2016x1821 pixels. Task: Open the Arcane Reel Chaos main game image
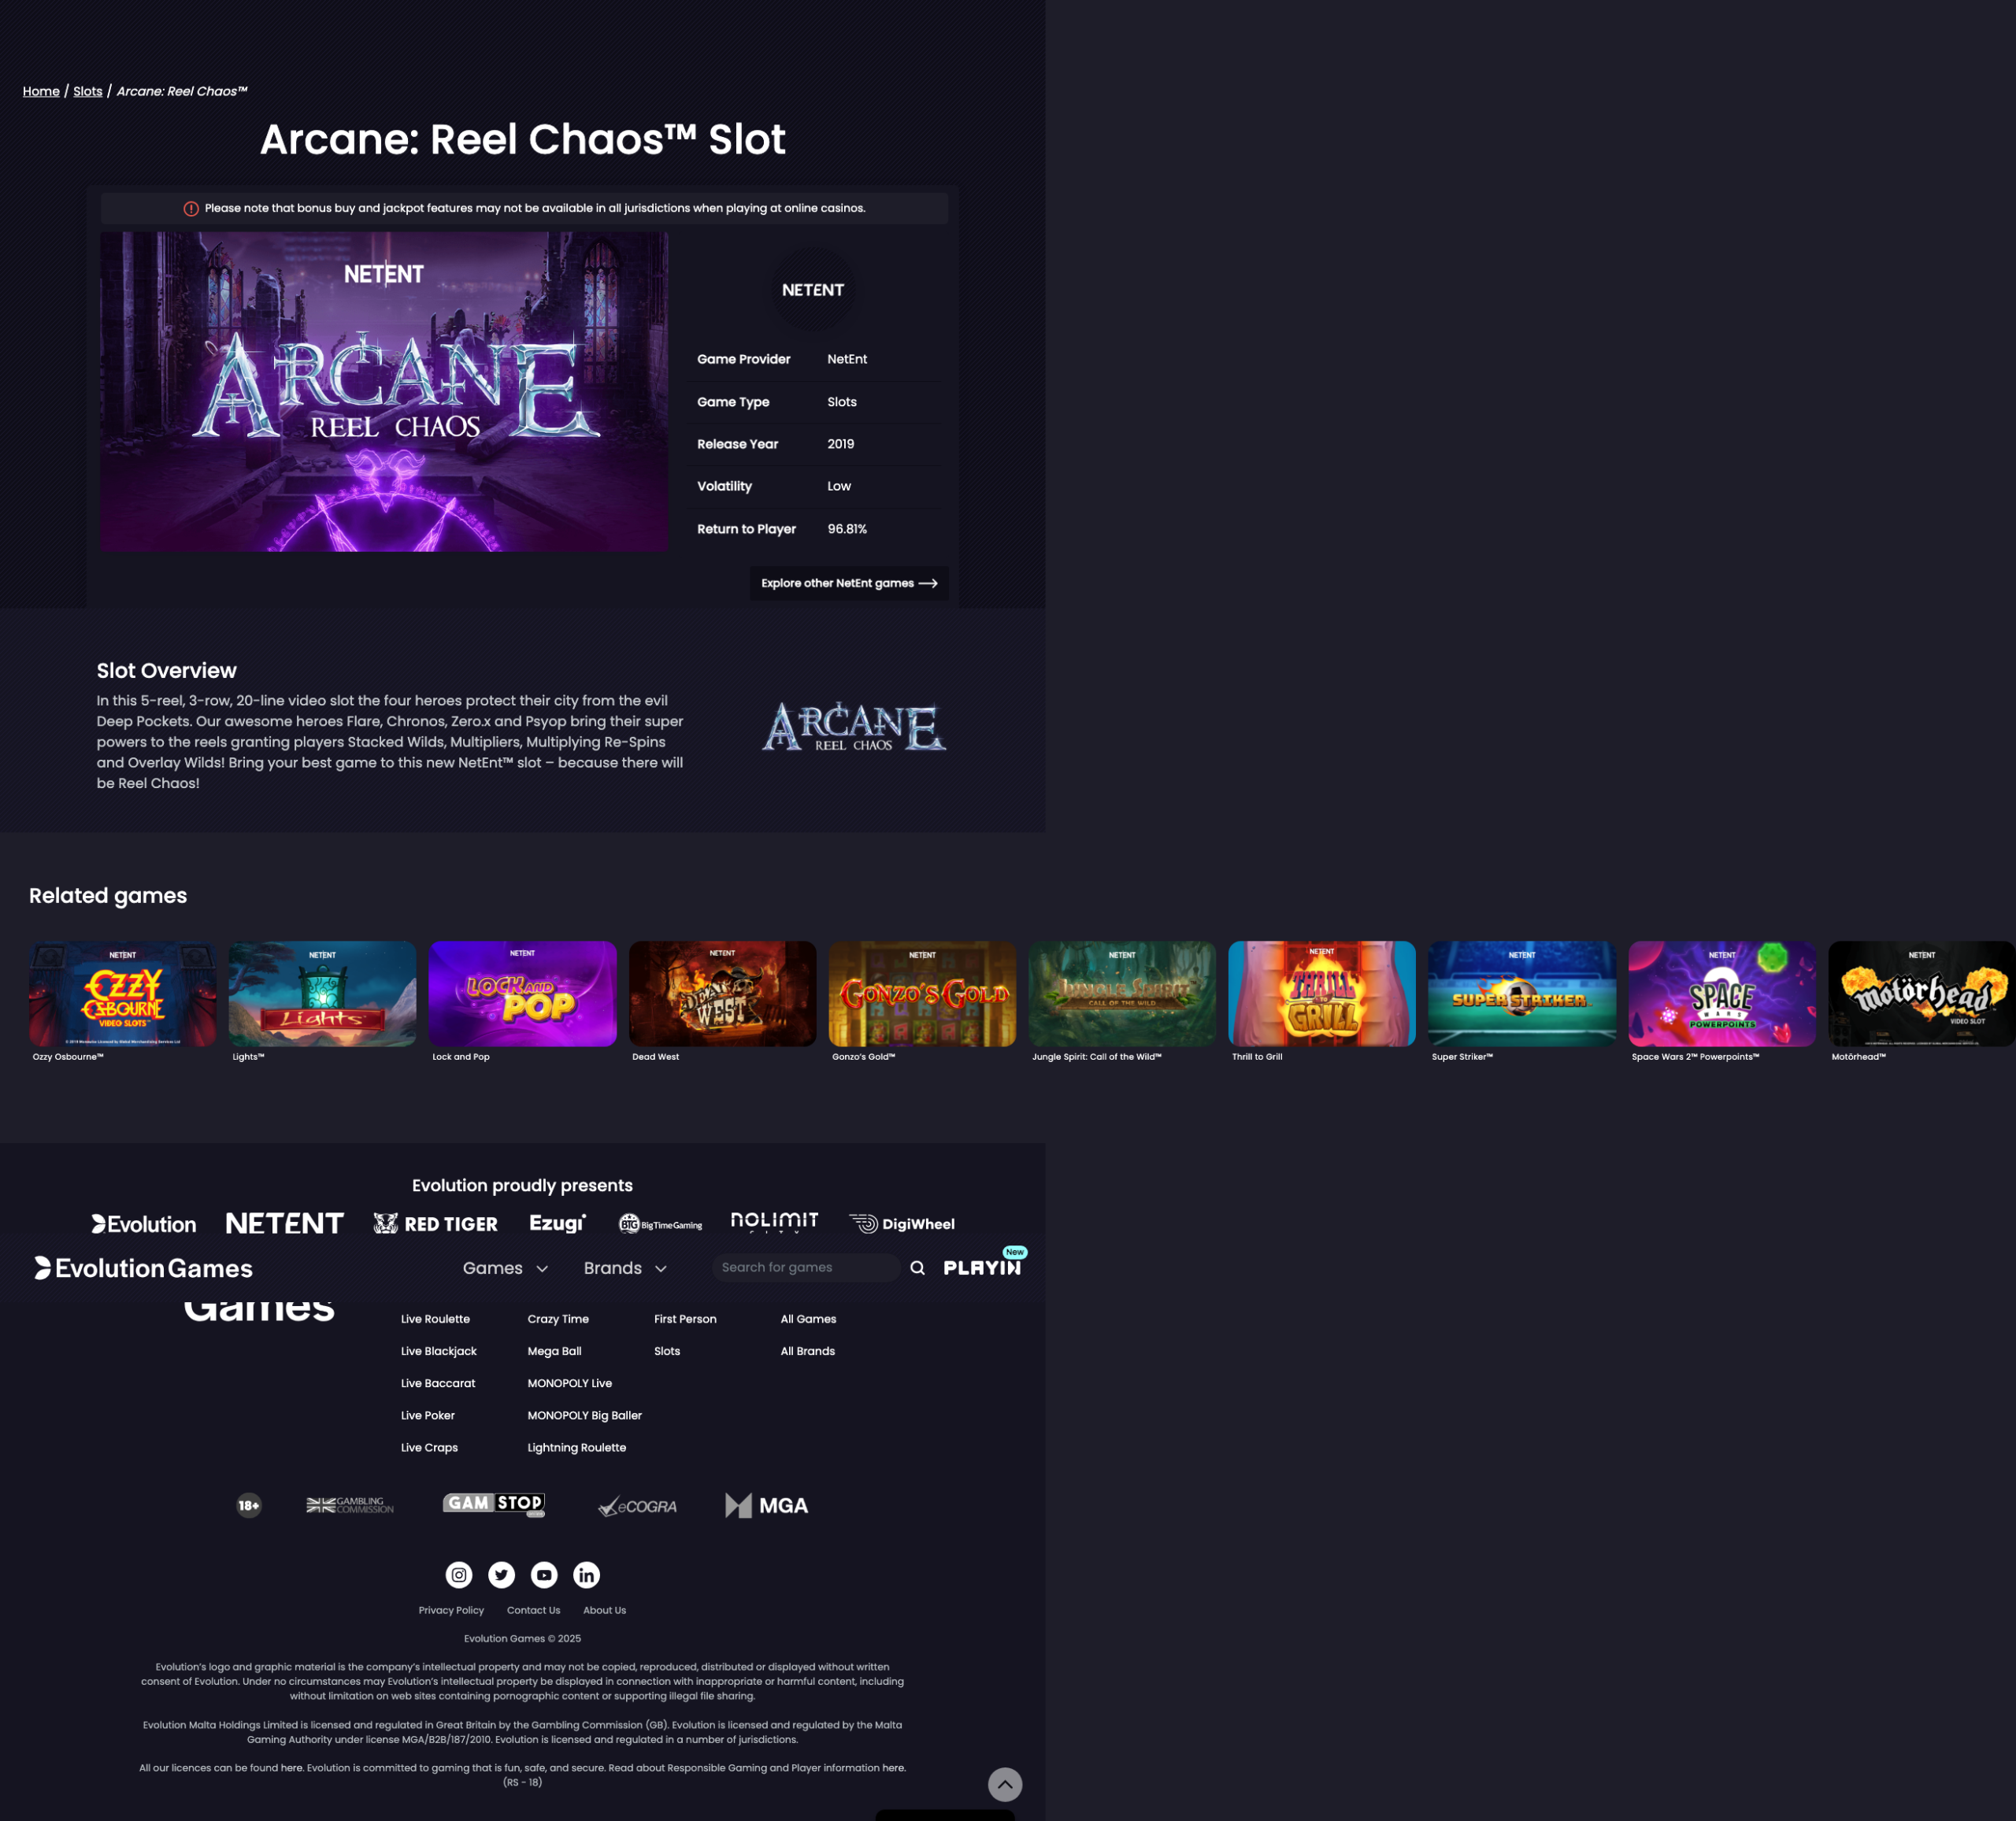tap(384, 392)
